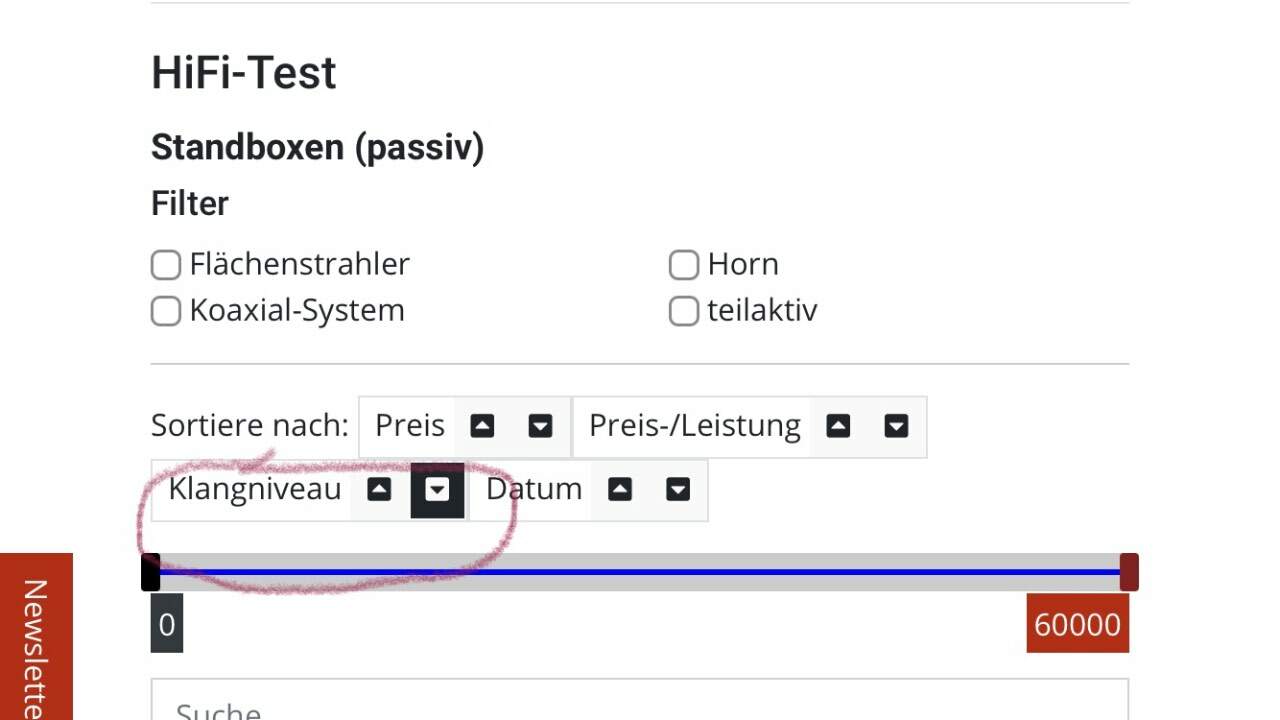Enable the Flächenstrahler filter checkbox
The width and height of the screenshot is (1280, 720).
pos(166,265)
